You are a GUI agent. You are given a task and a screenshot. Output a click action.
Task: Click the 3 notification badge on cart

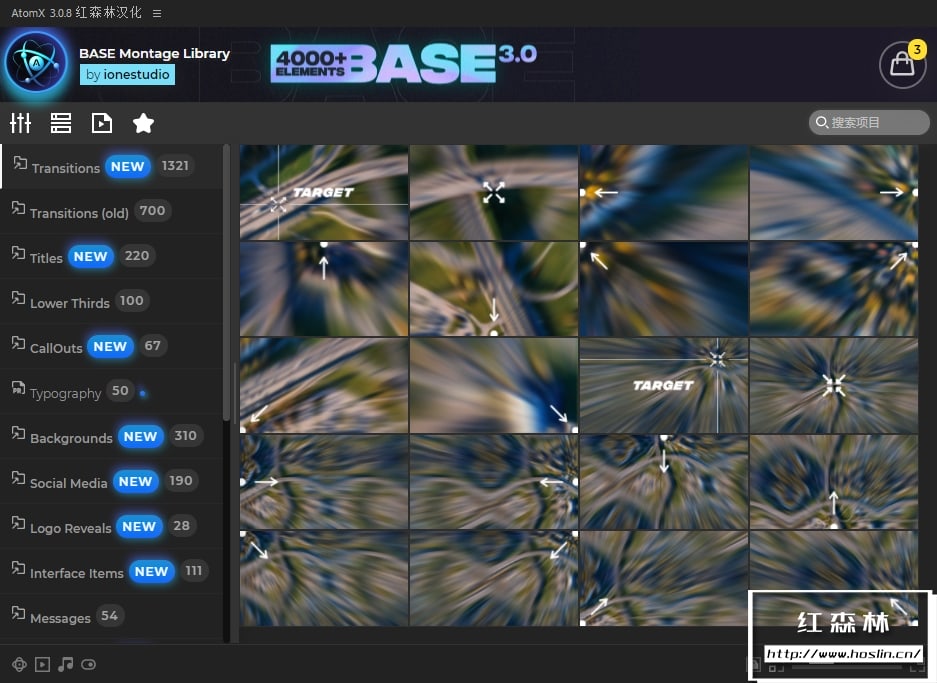[917, 50]
